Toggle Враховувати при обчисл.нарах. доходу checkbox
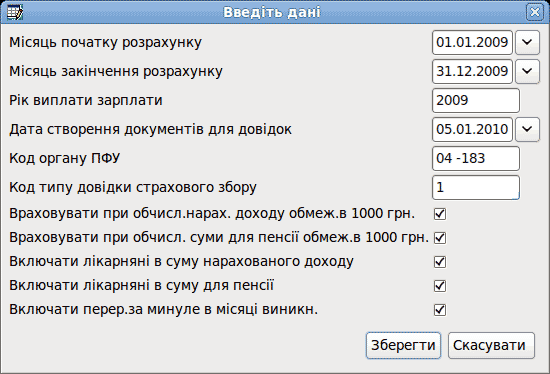The height and width of the screenshot is (374, 550). [x=440, y=214]
